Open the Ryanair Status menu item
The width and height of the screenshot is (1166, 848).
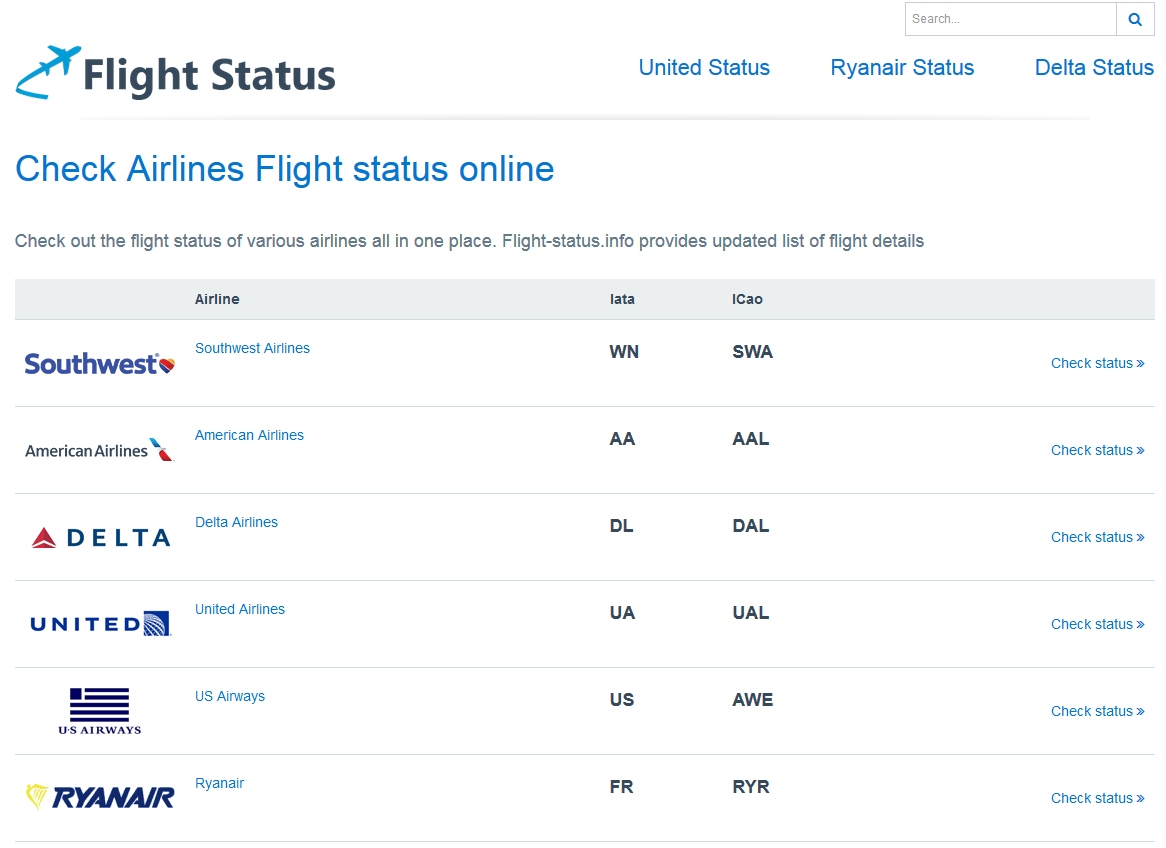coord(902,68)
